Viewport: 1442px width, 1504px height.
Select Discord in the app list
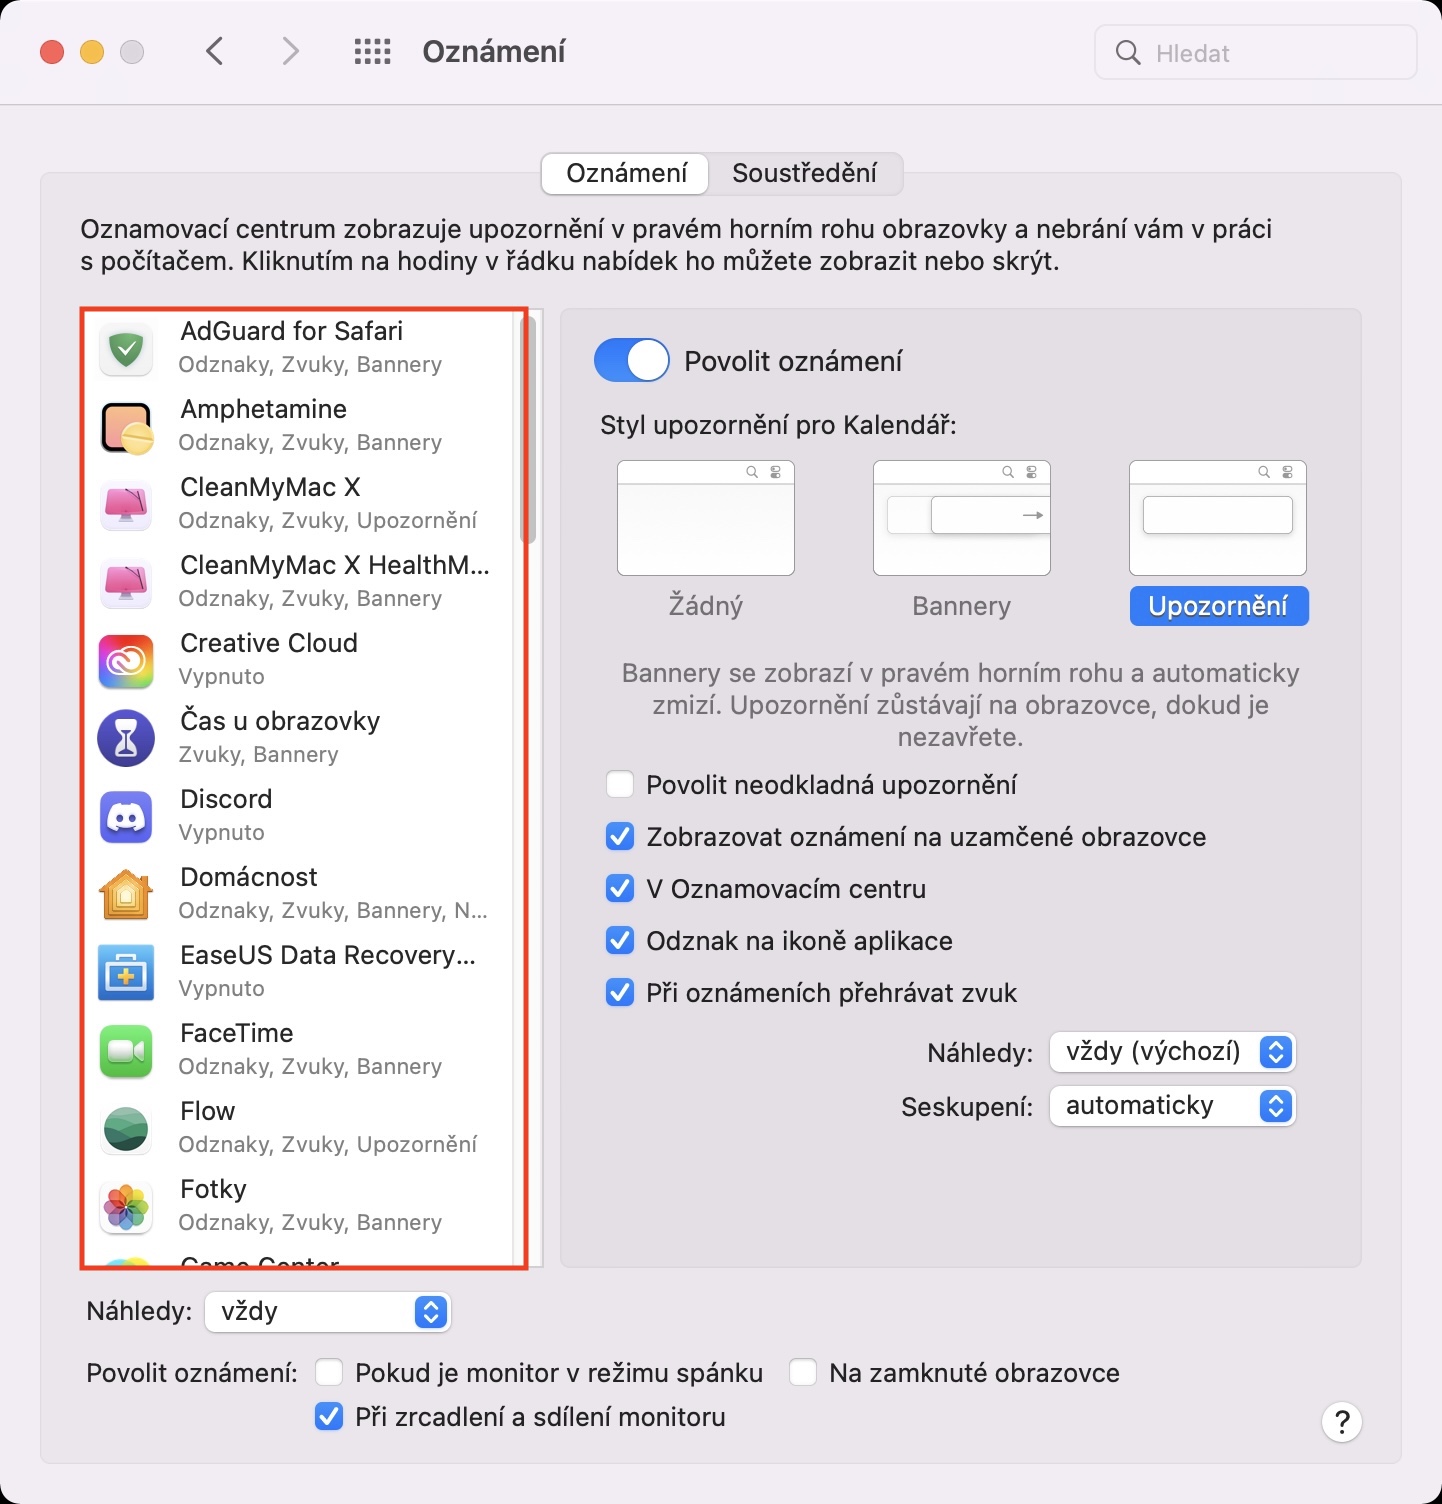click(x=298, y=817)
